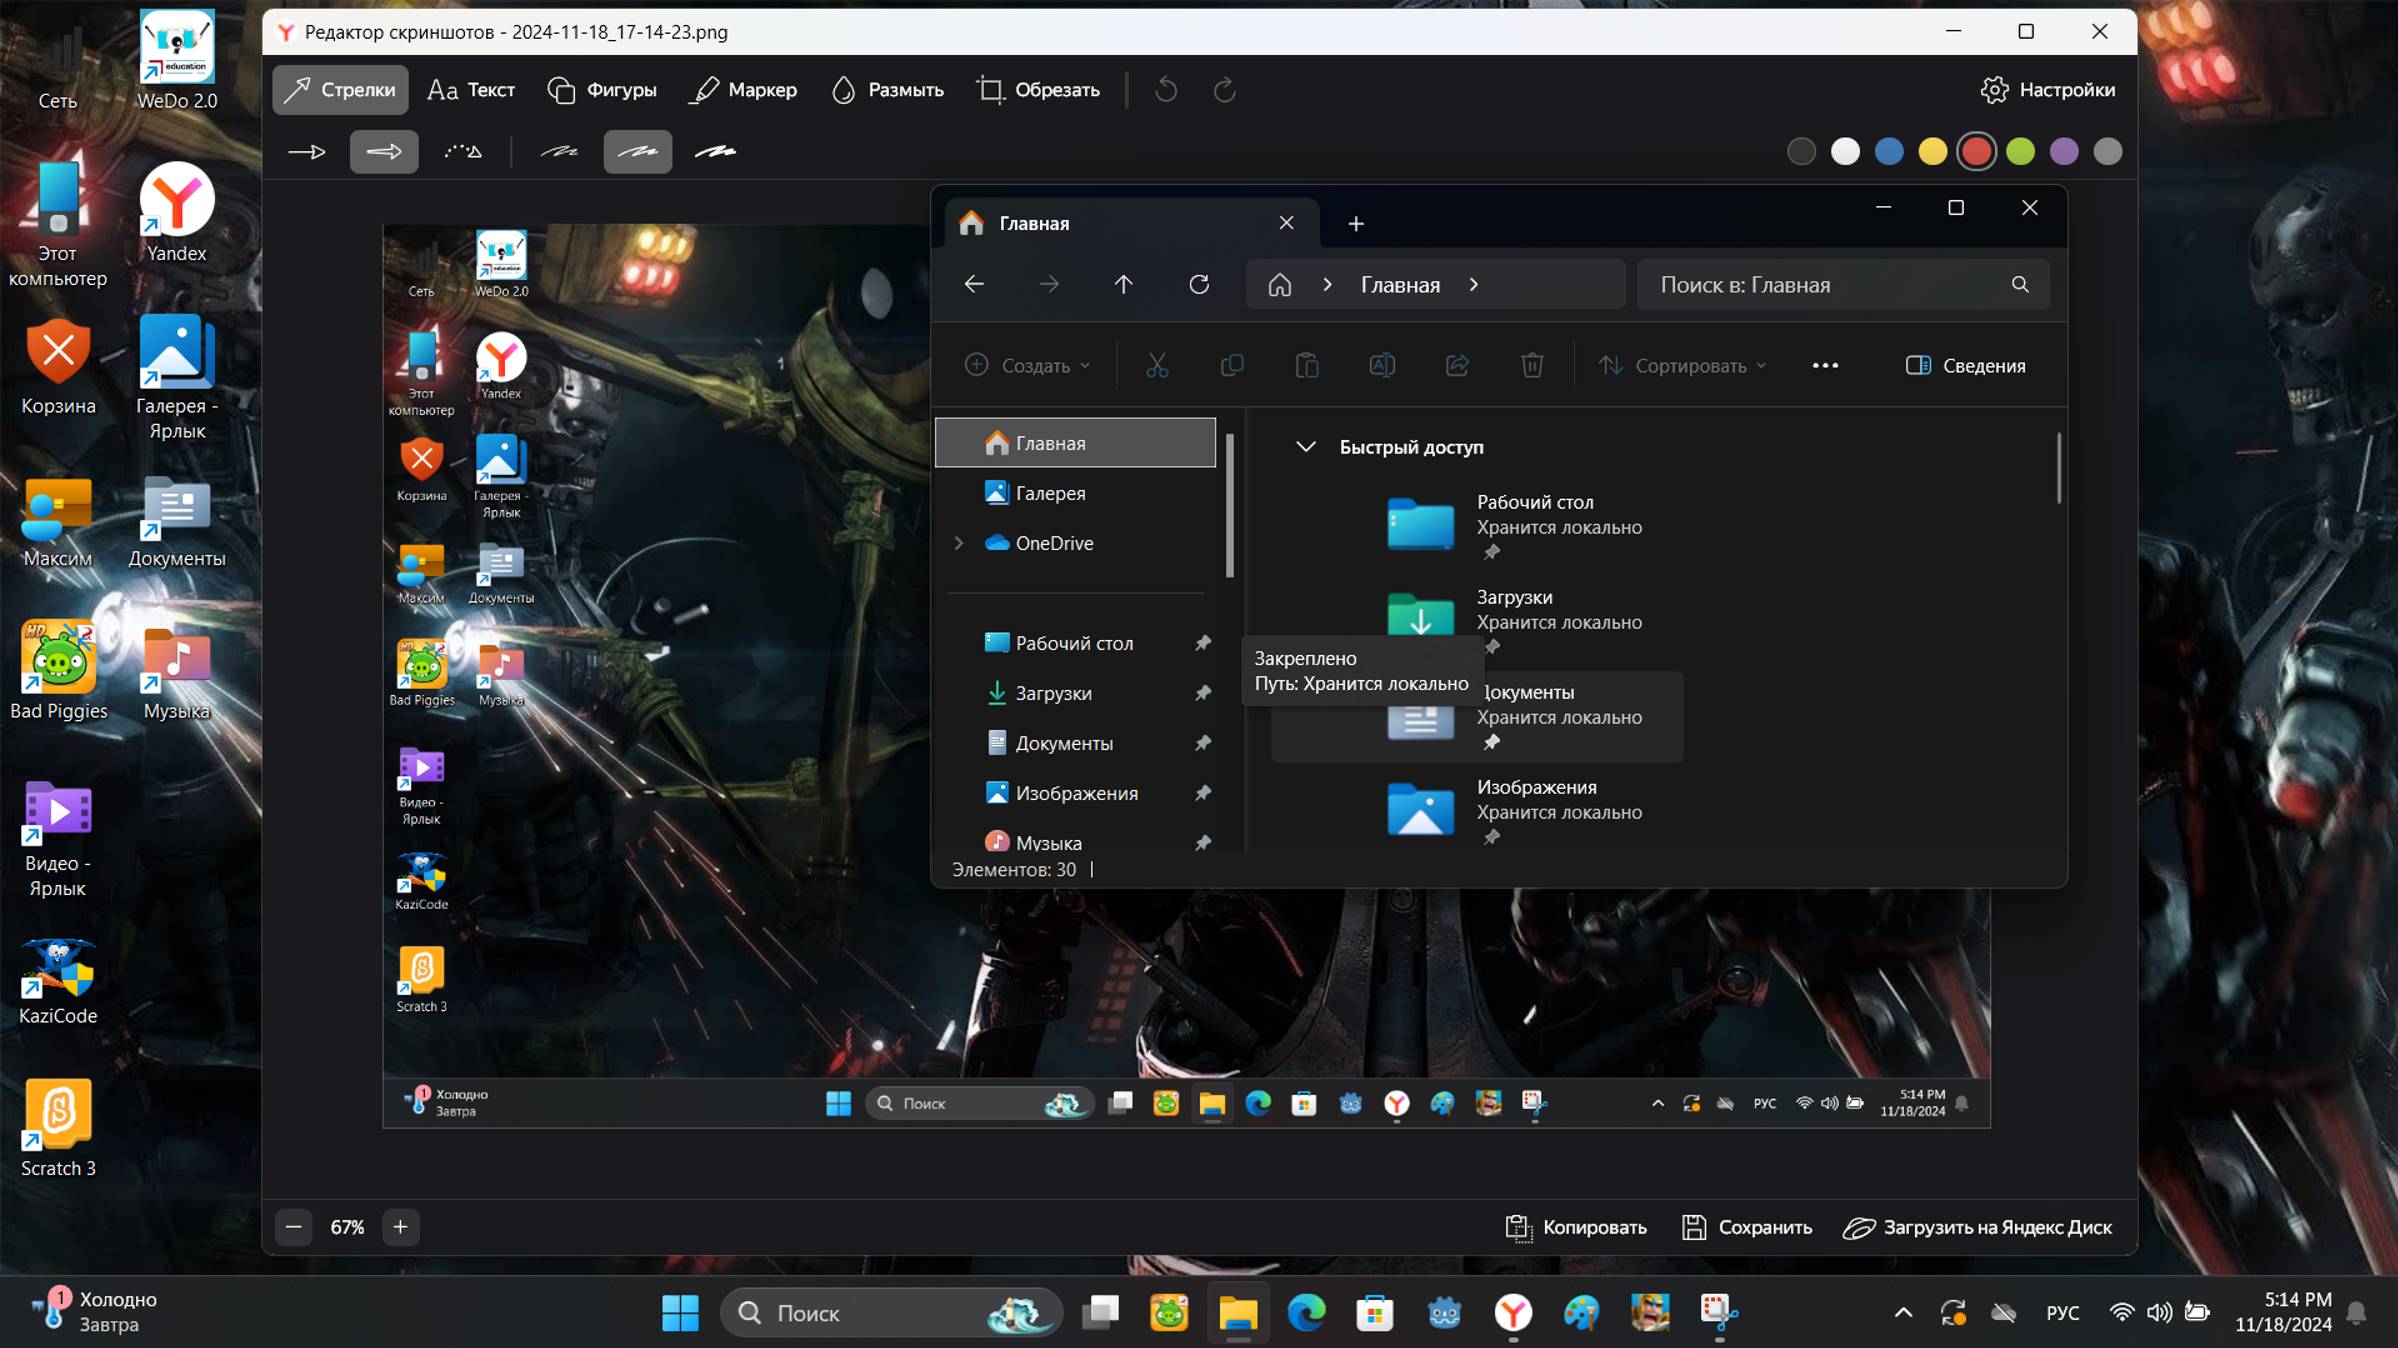This screenshot has height=1348, width=2398.
Task: Select the Crop (Обрезать) tool
Action: 1038,90
